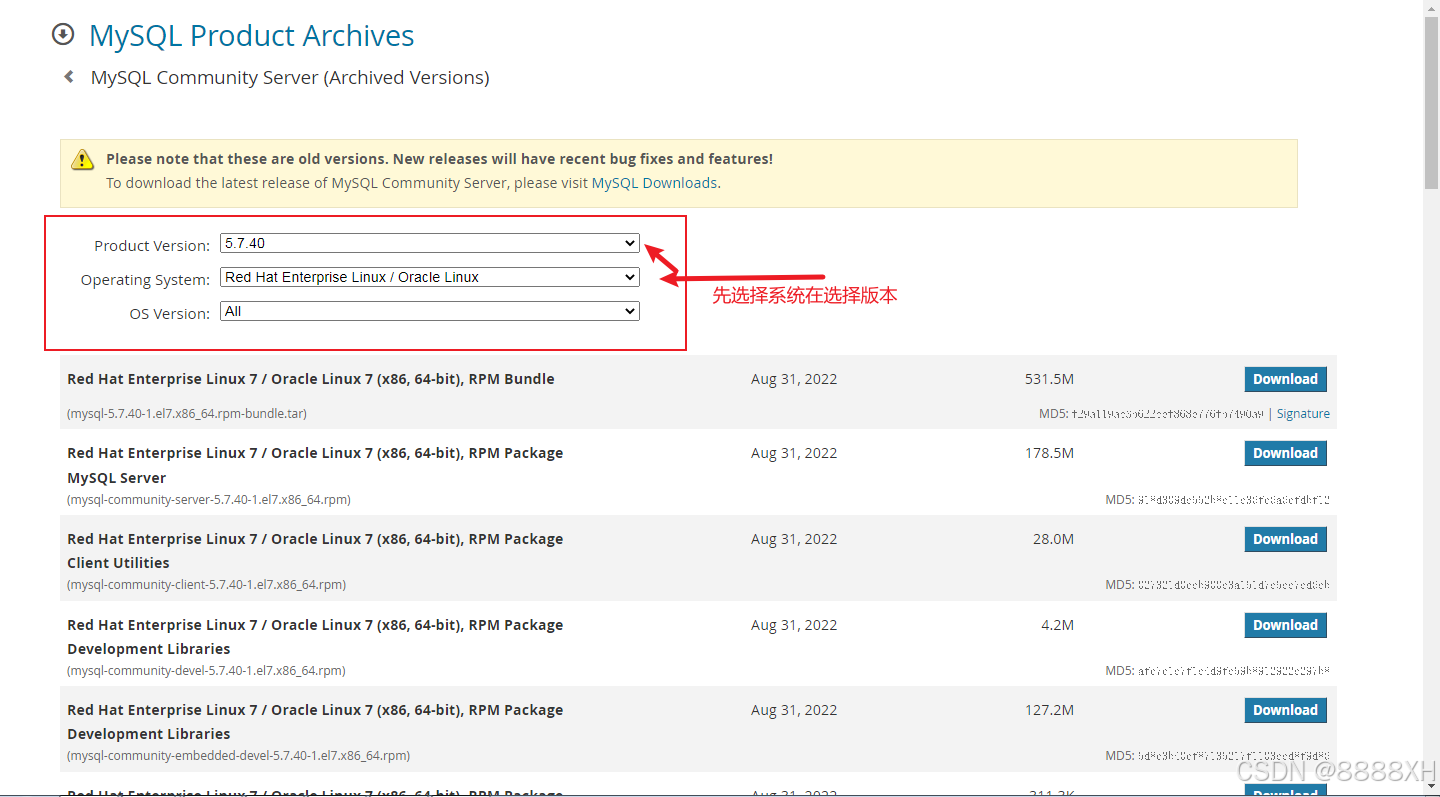This screenshot has height=797, width=1440.
Task: Go back using the left chevron icon
Action: [x=69, y=77]
